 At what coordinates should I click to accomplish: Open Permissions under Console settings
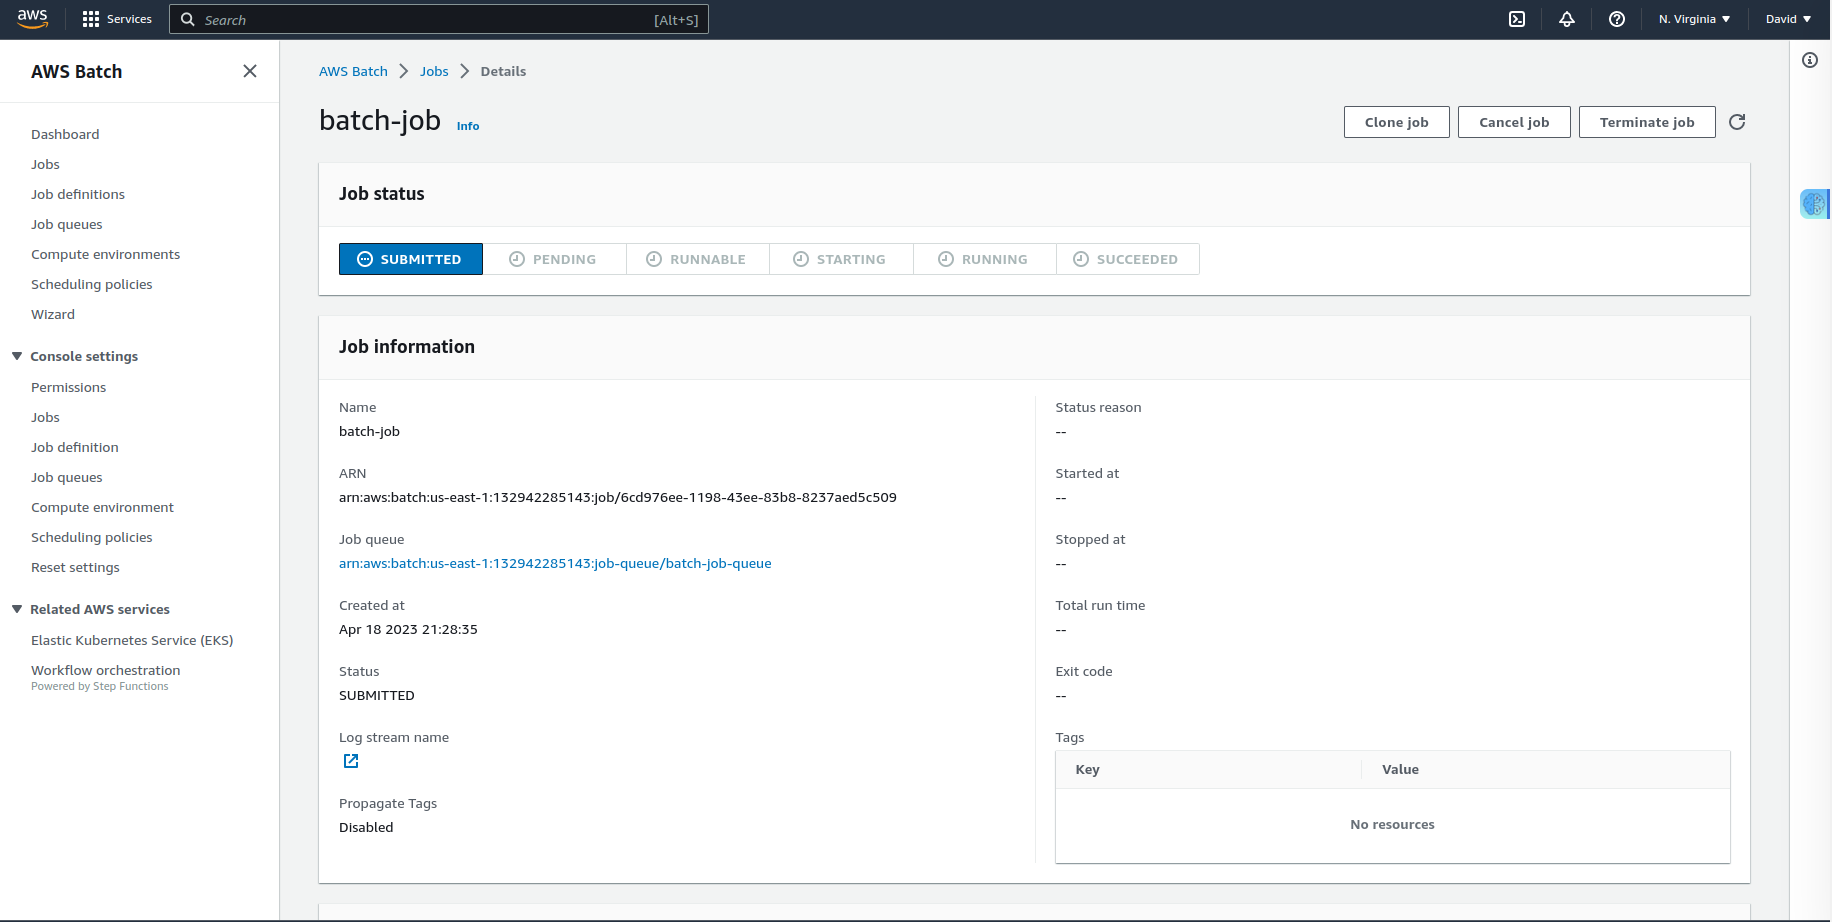click(x=68, y=387)
